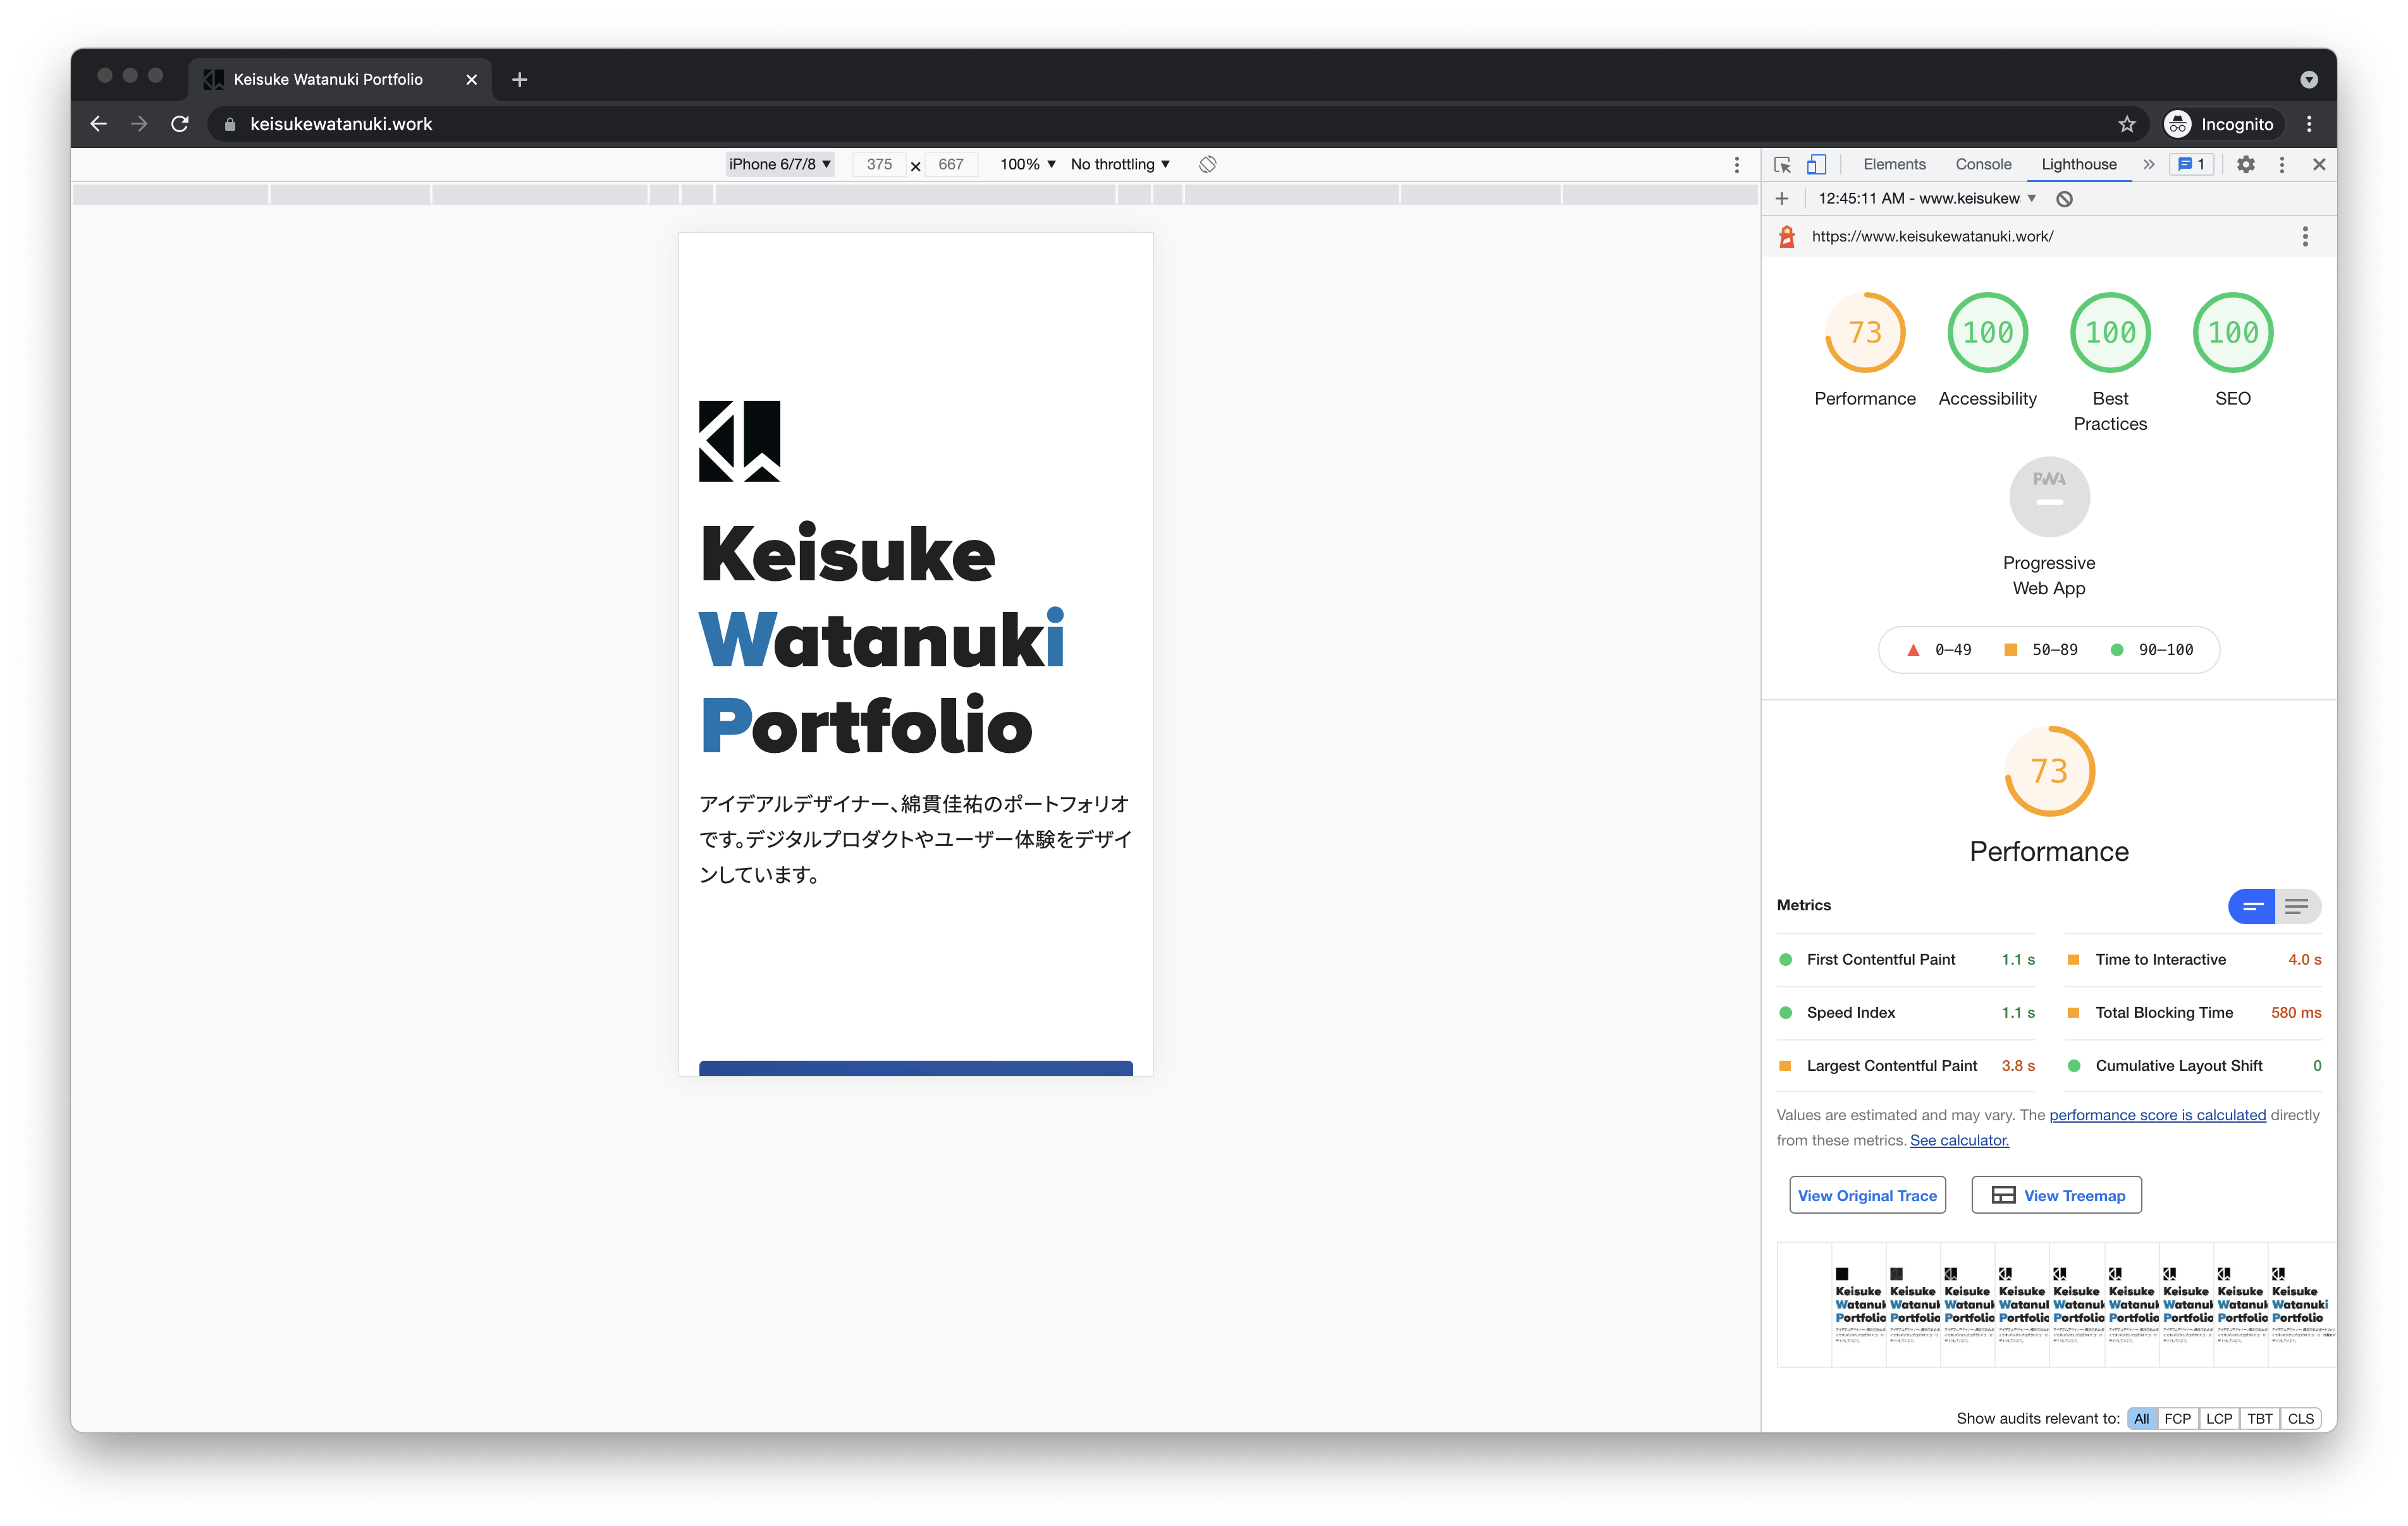Open No throttling dropdown
Viewport: 2408px width, 1526px height.
click(x=1120, y=164)
